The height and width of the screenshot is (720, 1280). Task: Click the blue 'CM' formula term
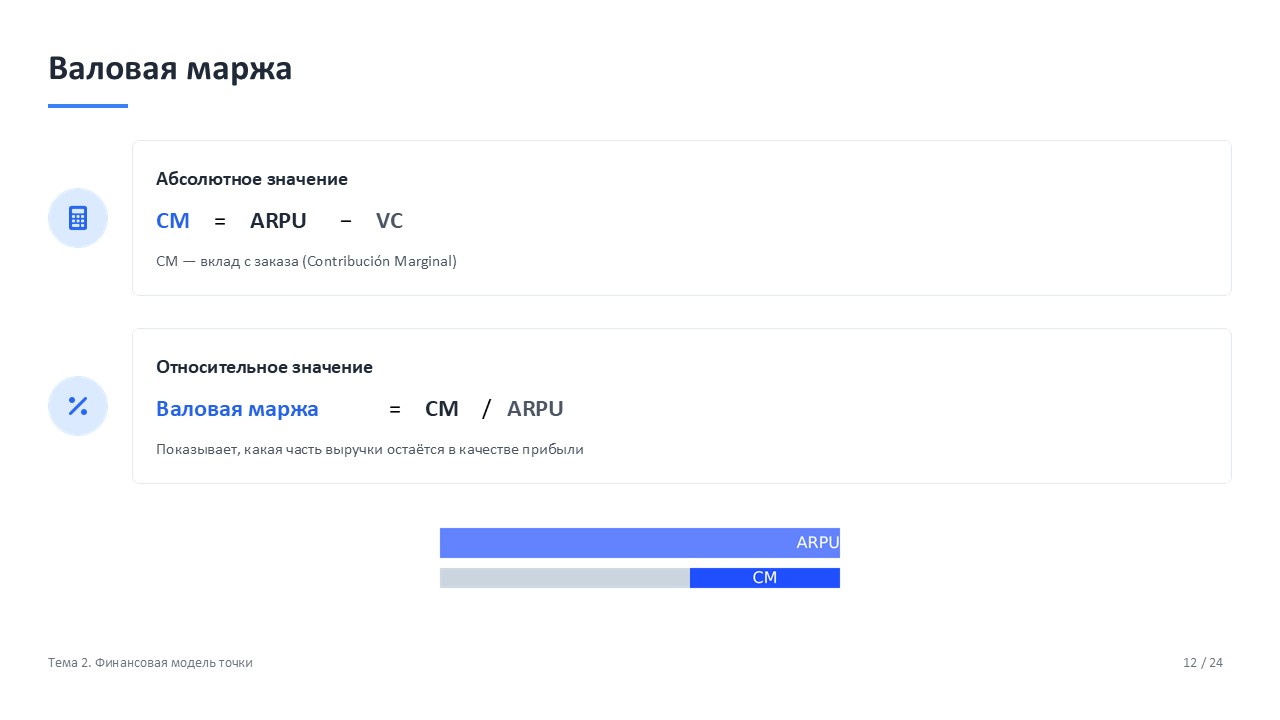pos(173,221)
